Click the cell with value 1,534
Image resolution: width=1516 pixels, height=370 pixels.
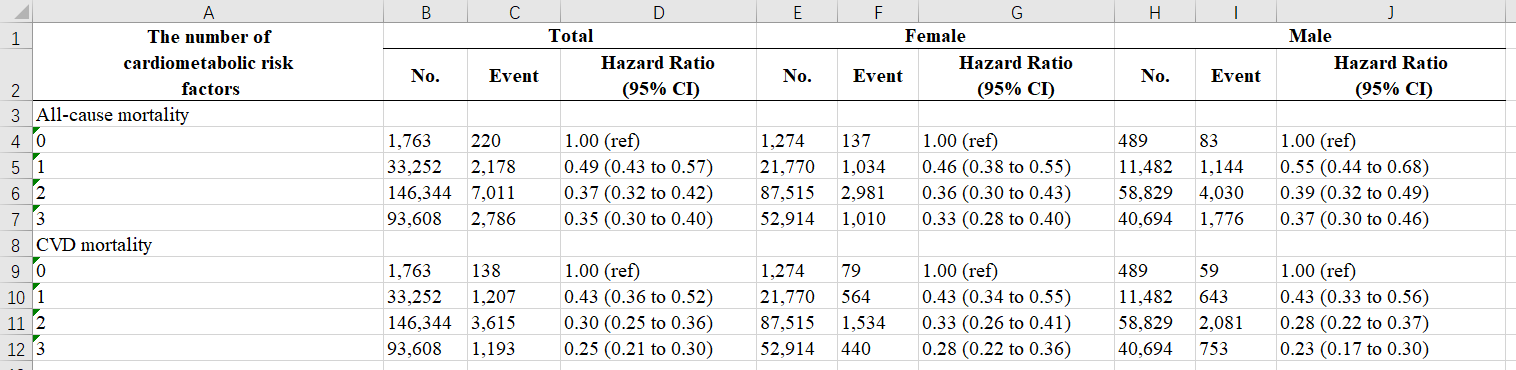[877, 322]
